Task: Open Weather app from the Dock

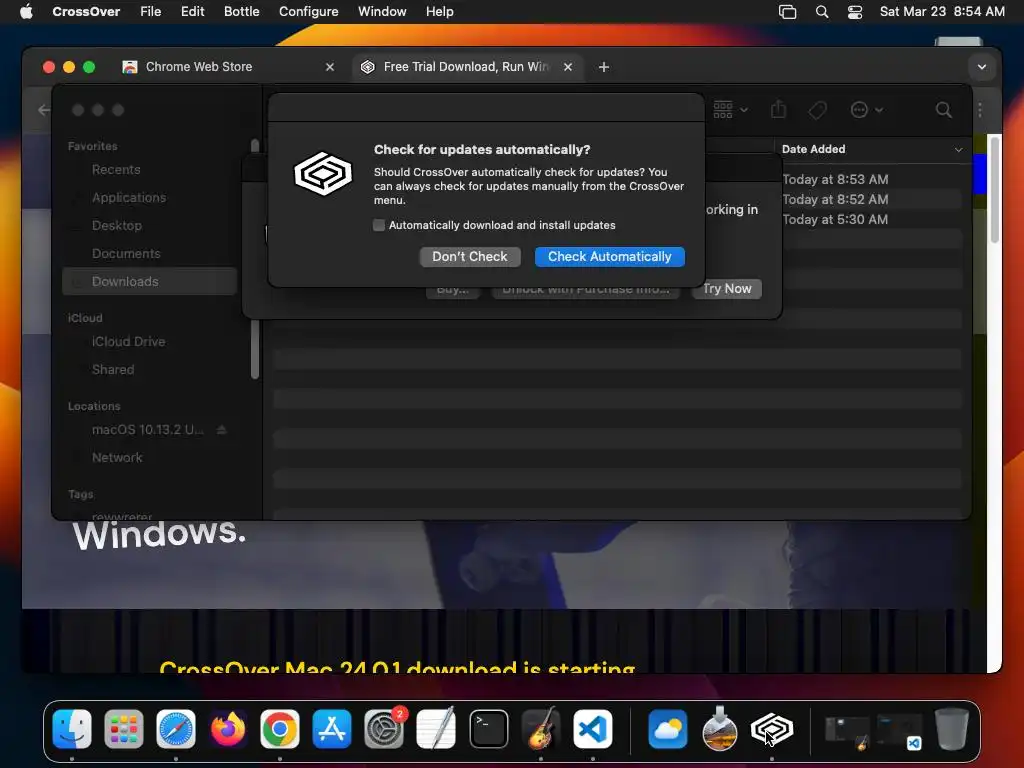Action: coord(667,728)
